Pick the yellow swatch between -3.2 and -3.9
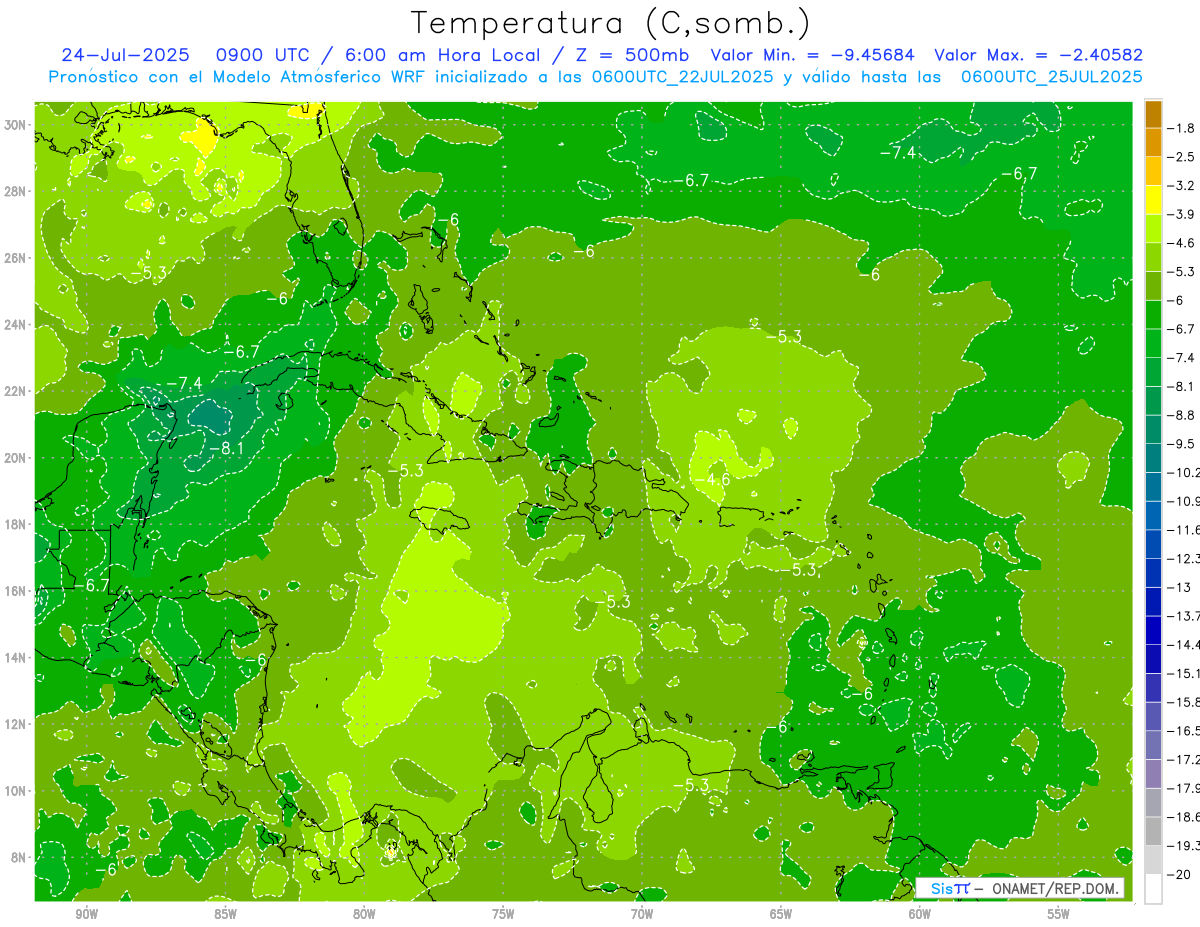Image resolution: width=1200 pixels, height=927 pixels. (1153, 200)
